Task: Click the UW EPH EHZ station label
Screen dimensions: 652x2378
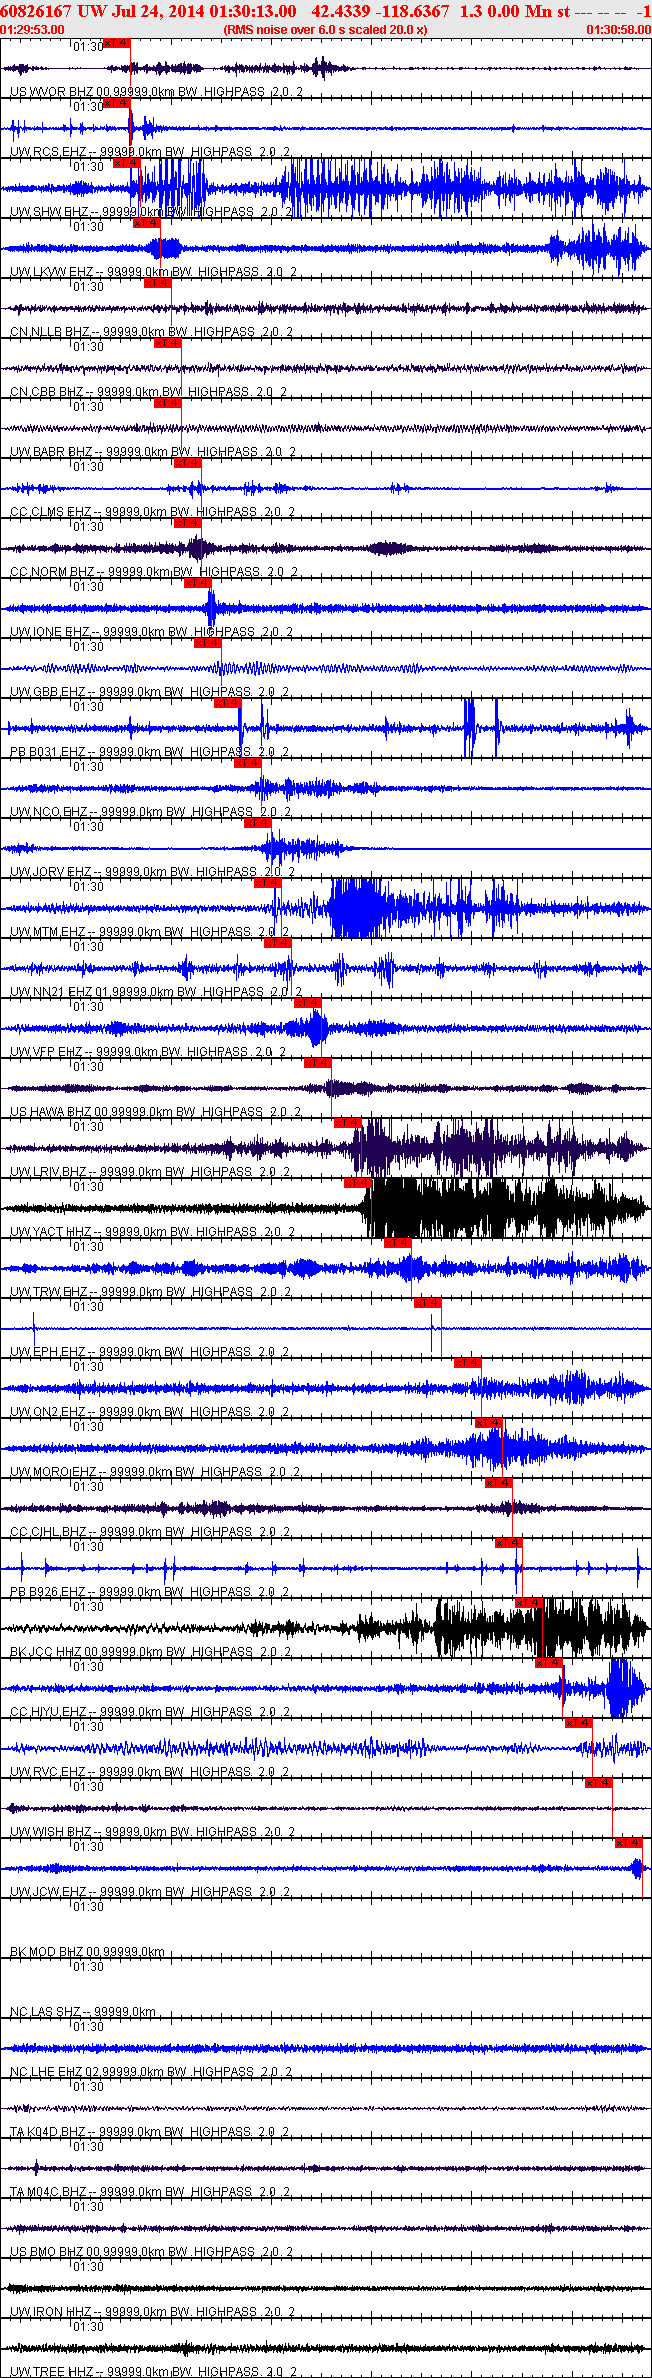Action: click(x=150, y=1352)
